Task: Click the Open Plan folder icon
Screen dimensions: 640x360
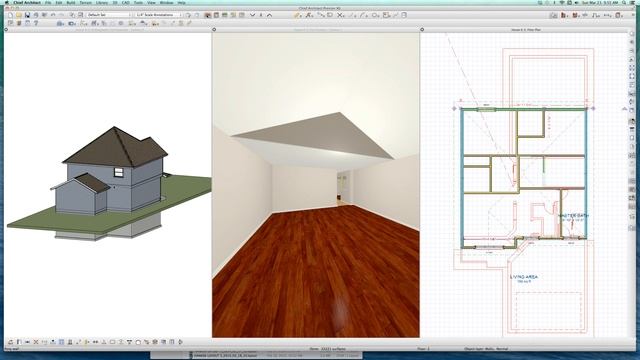Action: 19,15
